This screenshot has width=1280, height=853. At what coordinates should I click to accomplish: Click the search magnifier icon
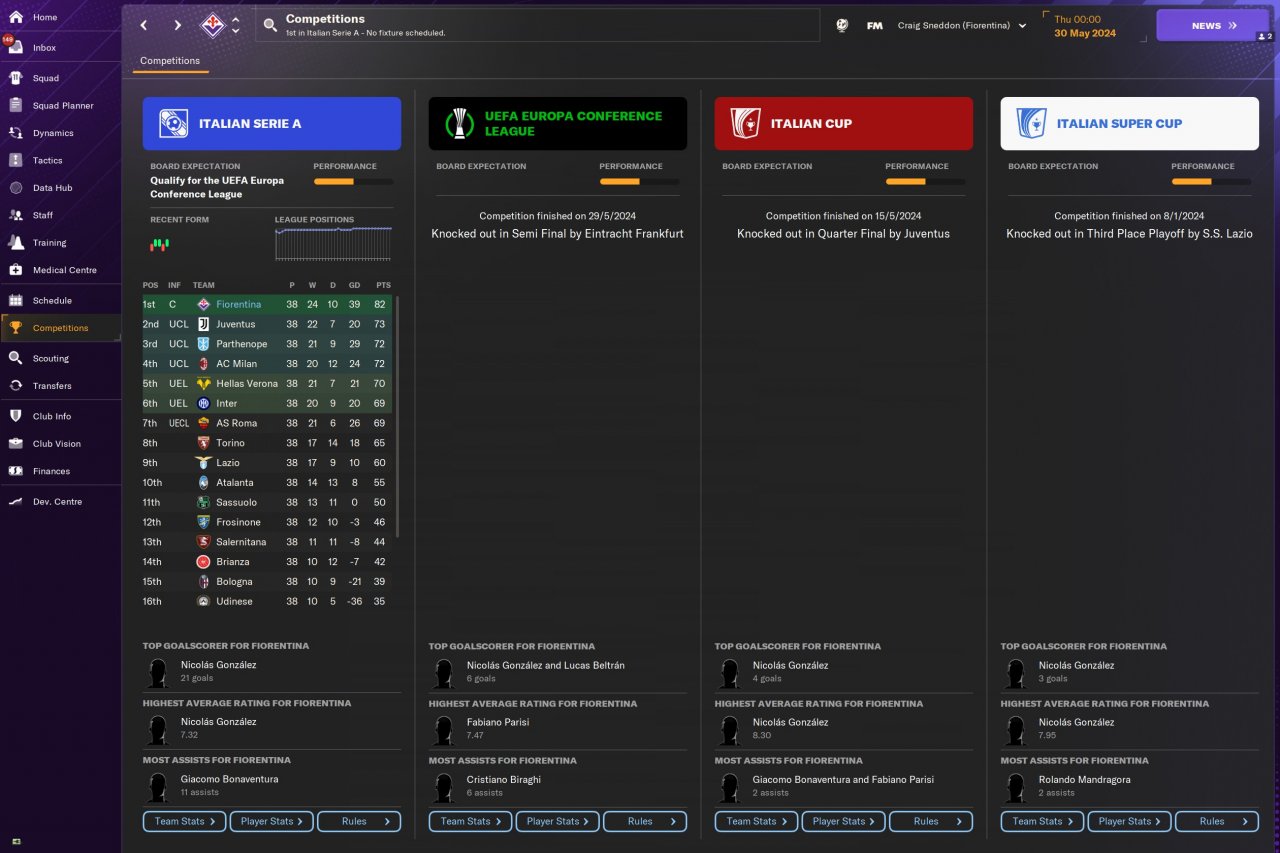tap(270, 25)
